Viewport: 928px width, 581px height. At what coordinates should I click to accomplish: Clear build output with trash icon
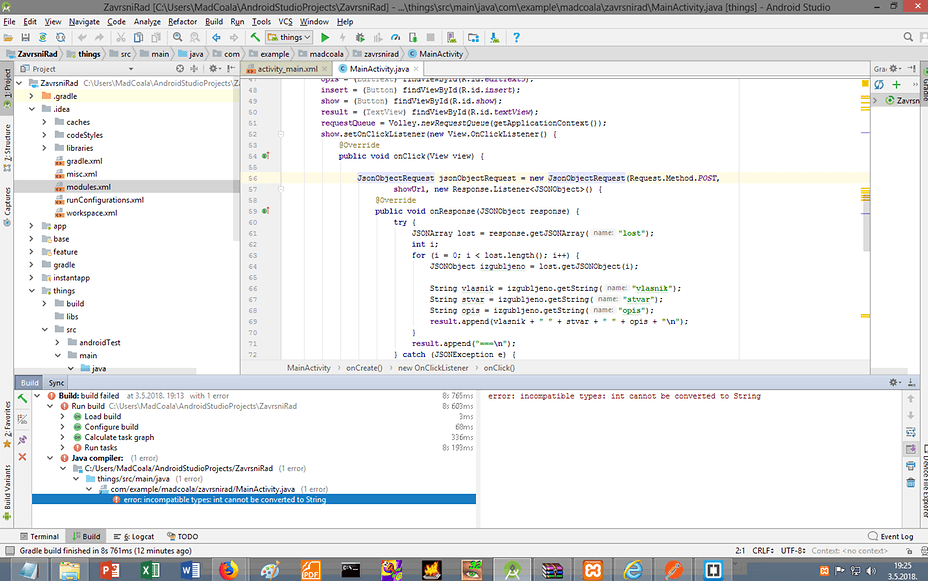pos(911,483)
